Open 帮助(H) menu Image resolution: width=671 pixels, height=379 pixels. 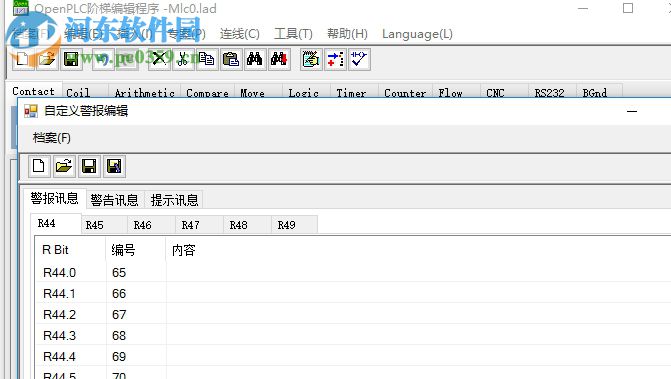point(347,34)
